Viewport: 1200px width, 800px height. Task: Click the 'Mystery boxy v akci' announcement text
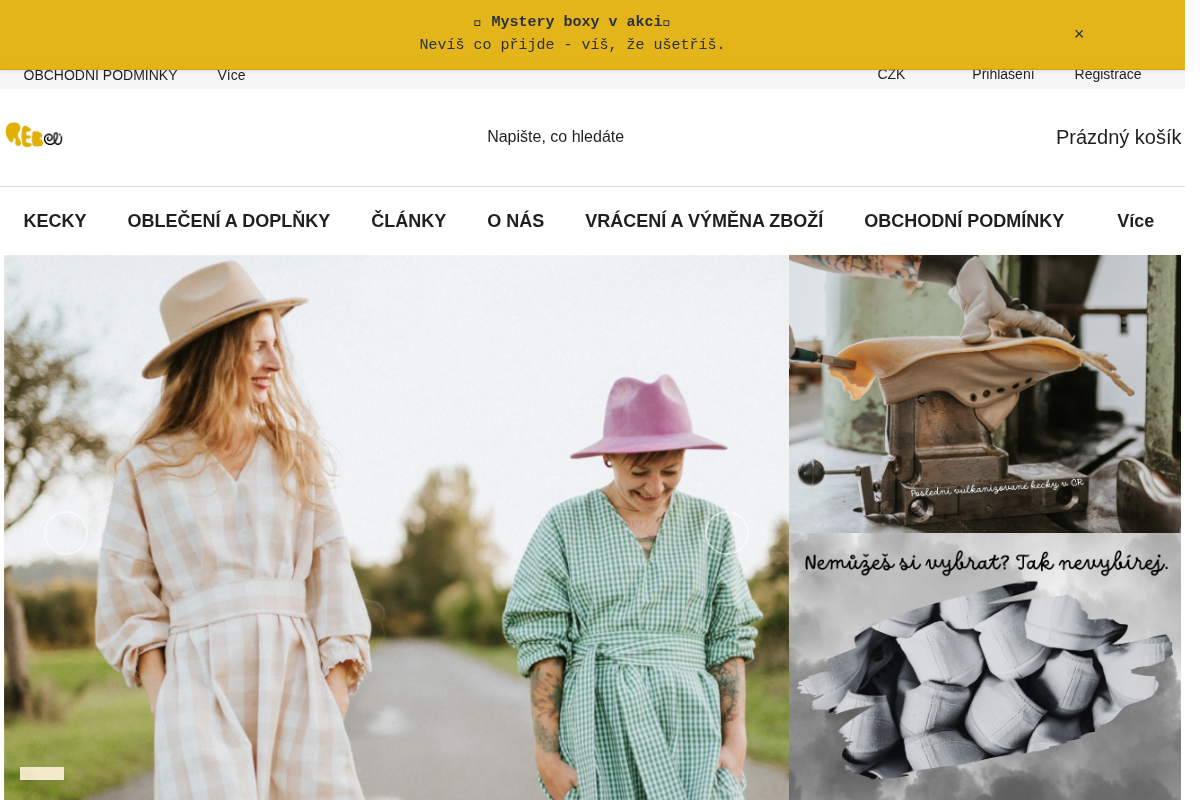pos(572,22)
